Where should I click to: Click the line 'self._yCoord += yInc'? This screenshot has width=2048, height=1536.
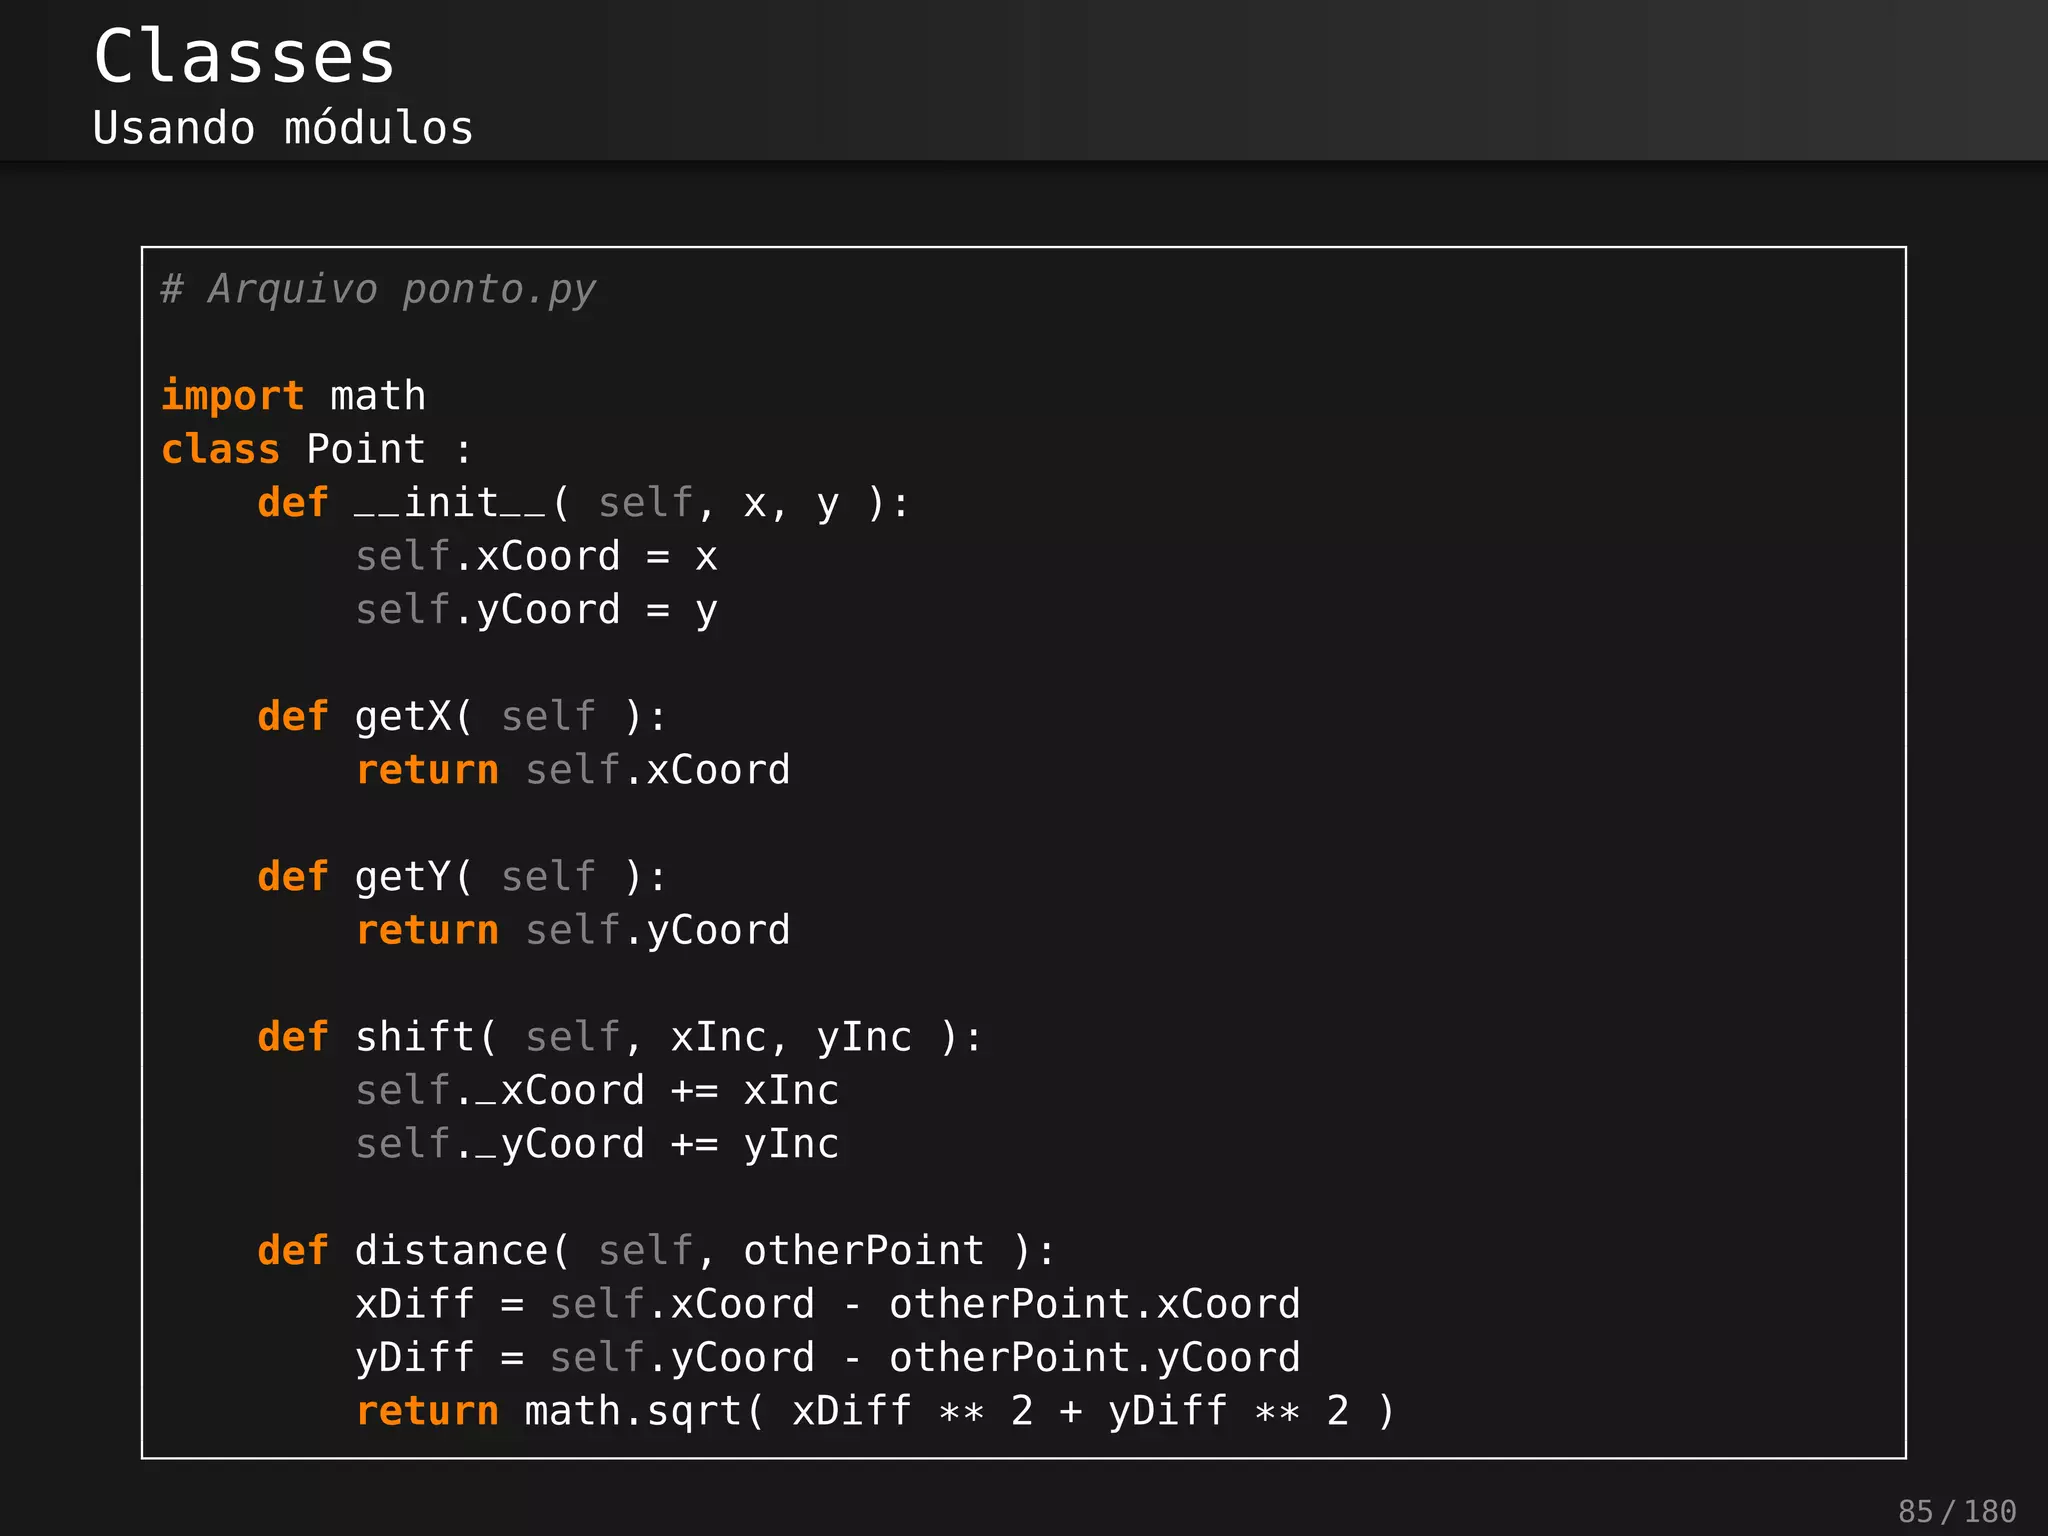click(x=598, y=1144)
